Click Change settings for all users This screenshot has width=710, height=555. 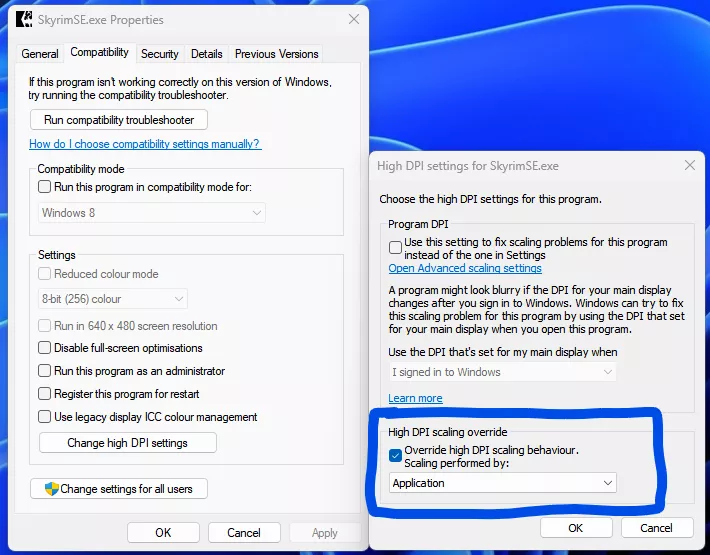pyautogui.click(x=119, y=489)
